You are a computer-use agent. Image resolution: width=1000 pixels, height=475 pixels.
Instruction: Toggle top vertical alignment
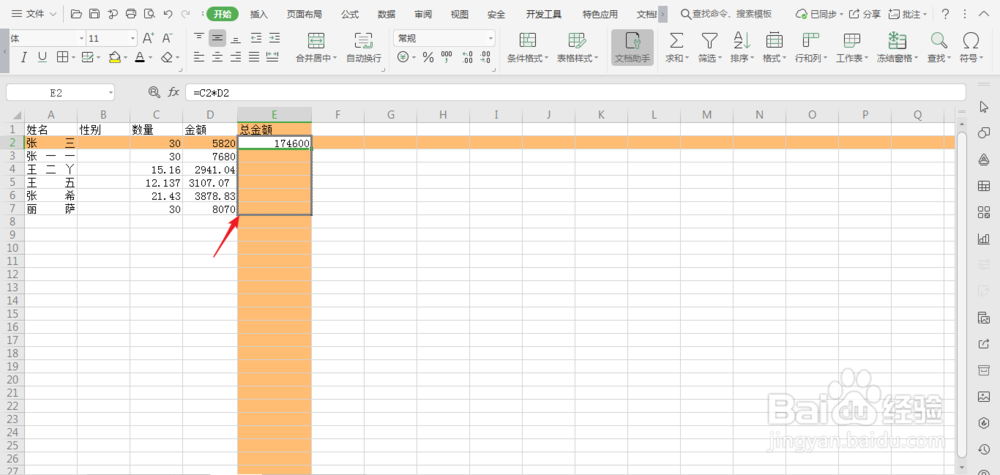200,38
